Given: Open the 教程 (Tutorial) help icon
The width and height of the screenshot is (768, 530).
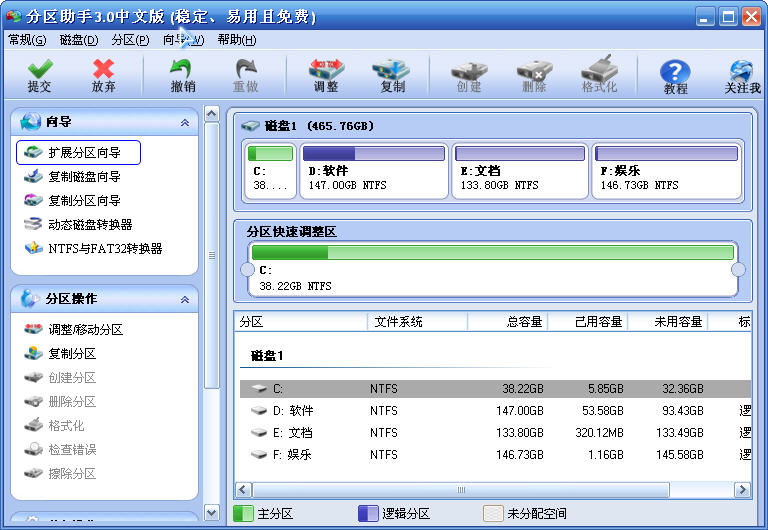Looking at the screenshot, I should tap(675, 72).
